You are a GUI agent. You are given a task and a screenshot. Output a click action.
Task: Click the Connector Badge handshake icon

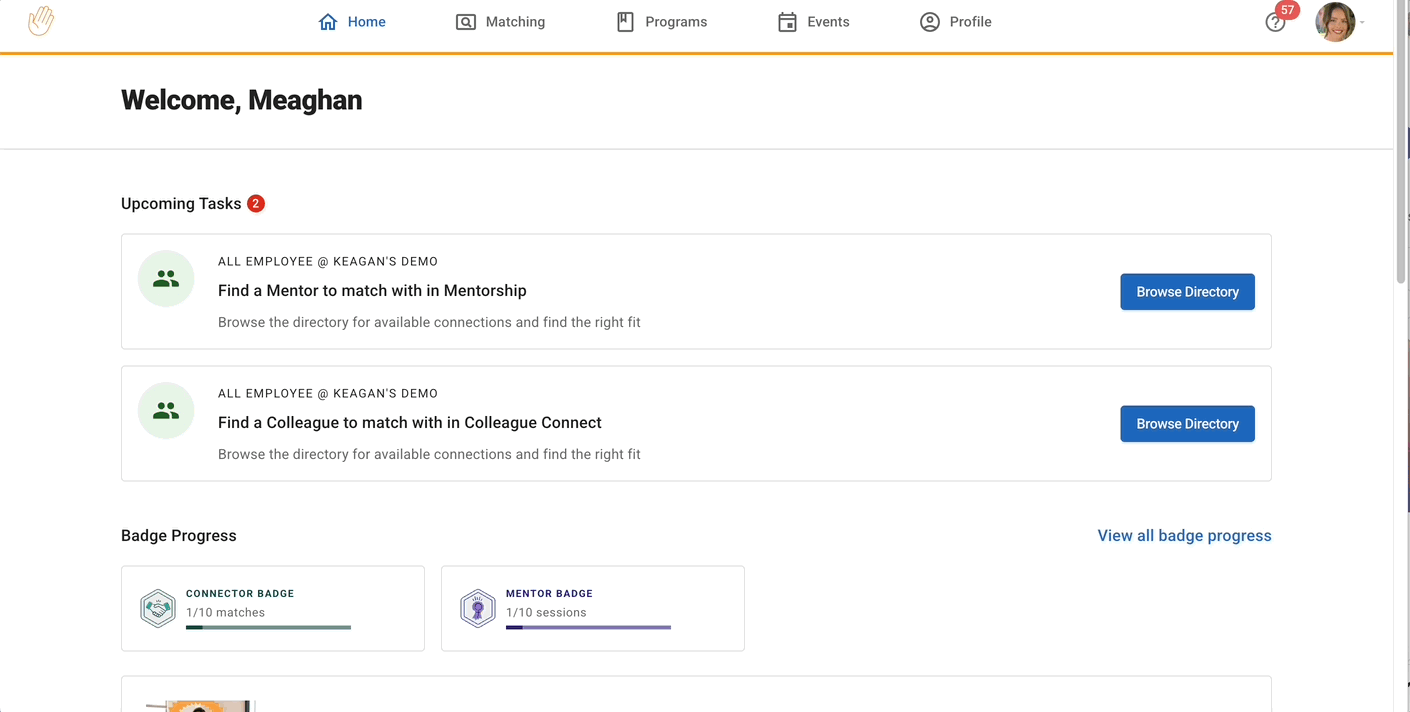click(x=158, y=608)
